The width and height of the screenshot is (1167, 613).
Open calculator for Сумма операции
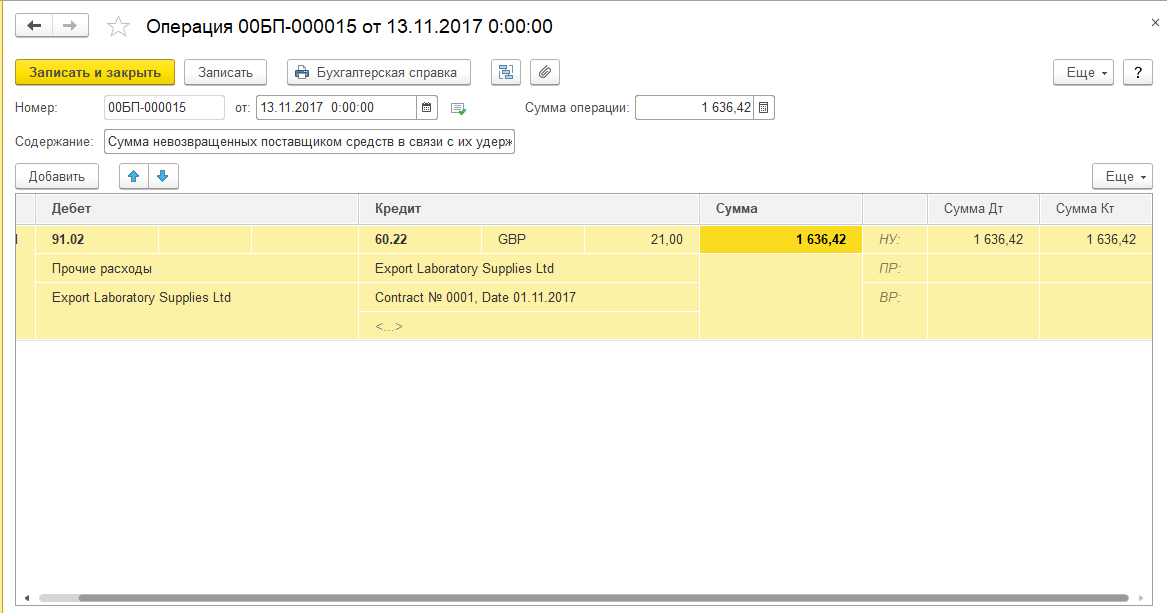[x=764, y=108]
